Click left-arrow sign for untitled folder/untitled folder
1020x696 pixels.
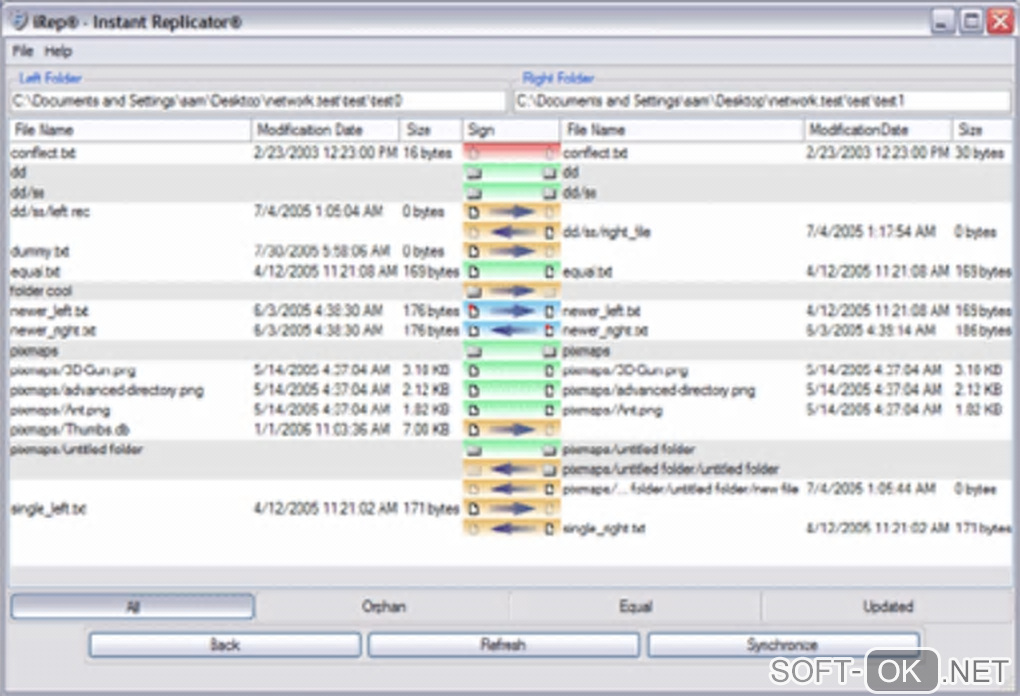[511, 470]
